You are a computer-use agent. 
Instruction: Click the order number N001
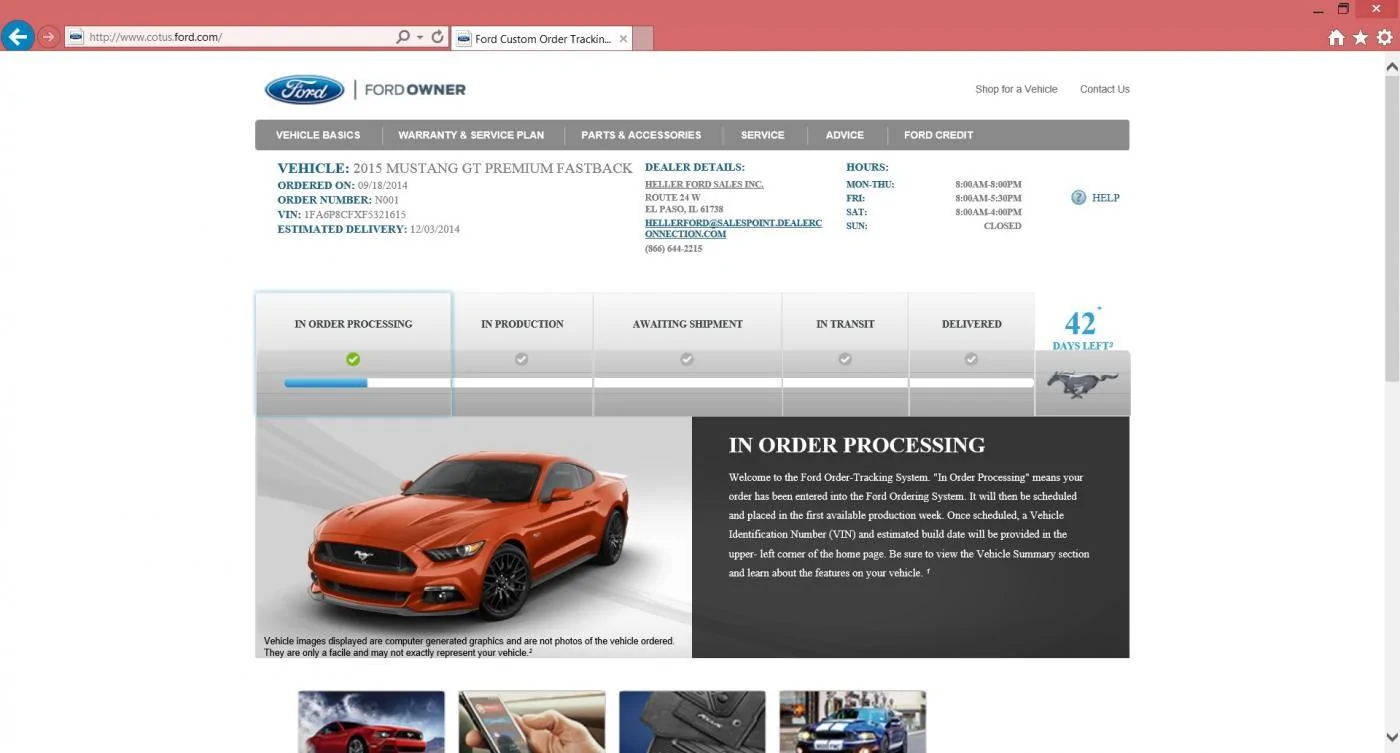387,200
